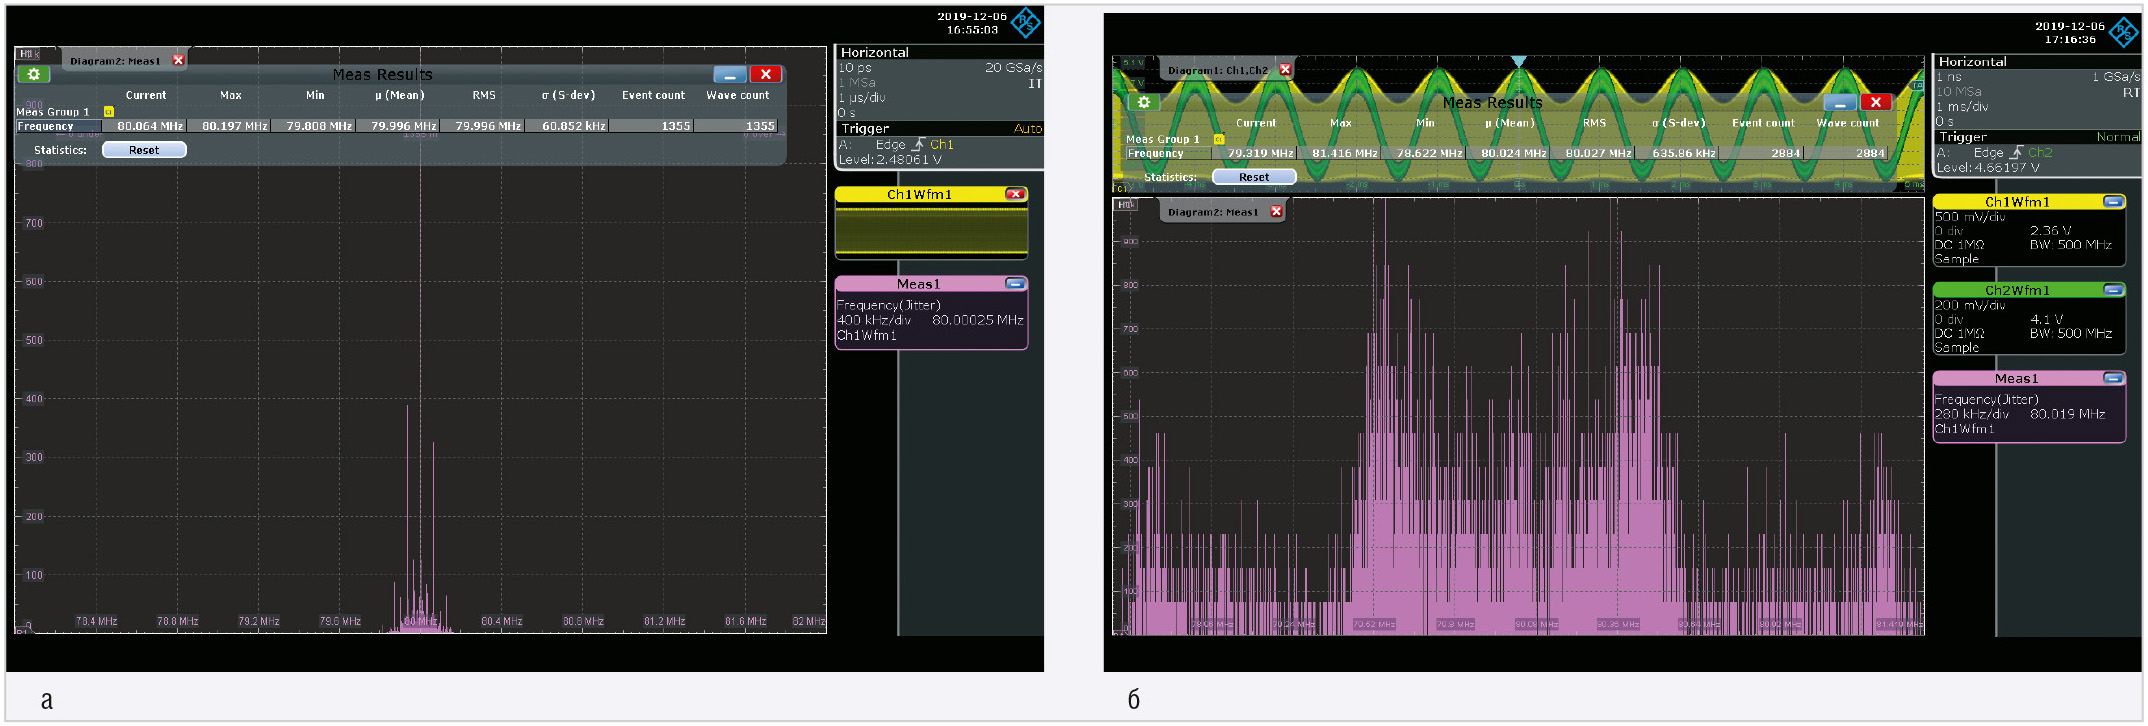
Task: Click 400 kHz/div in Meas1 box
Action: (873, 320)
